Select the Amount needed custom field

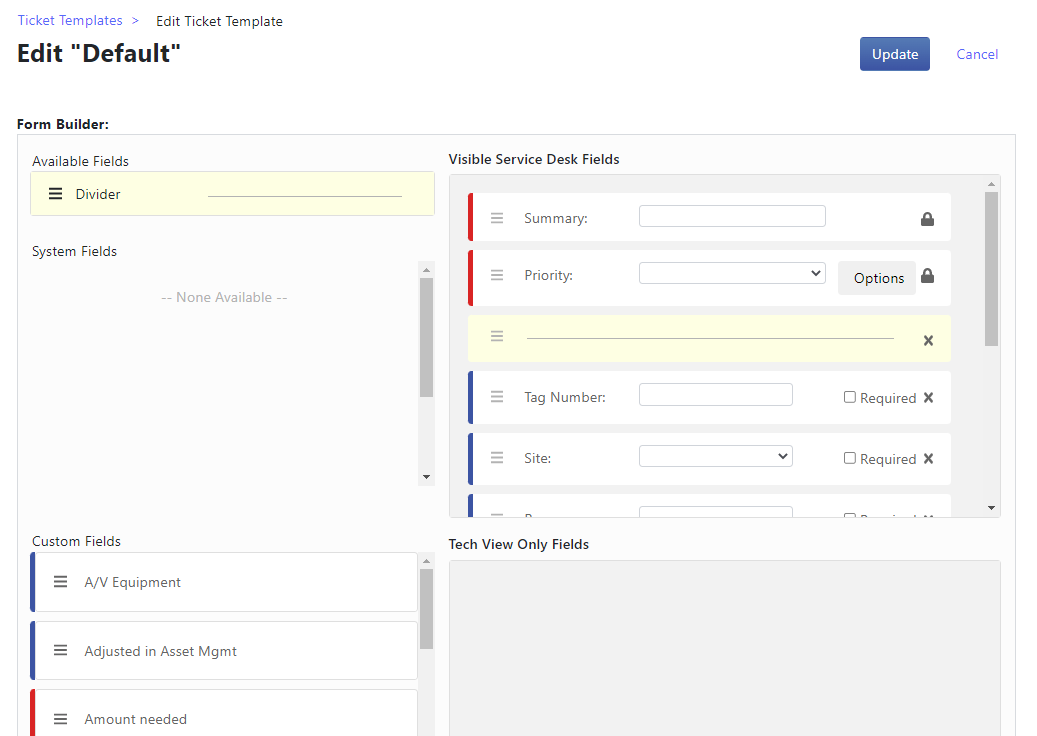coord(224,713)
